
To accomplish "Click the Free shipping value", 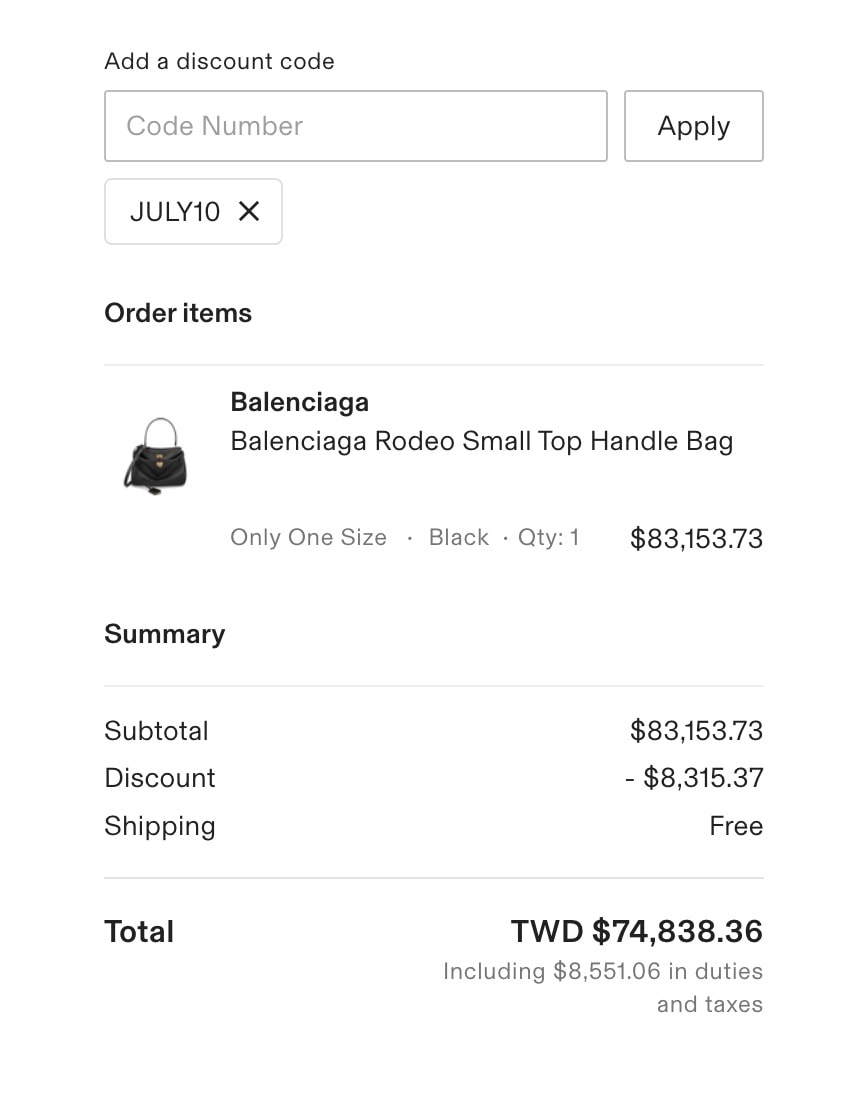I will [x=736, y=826].
